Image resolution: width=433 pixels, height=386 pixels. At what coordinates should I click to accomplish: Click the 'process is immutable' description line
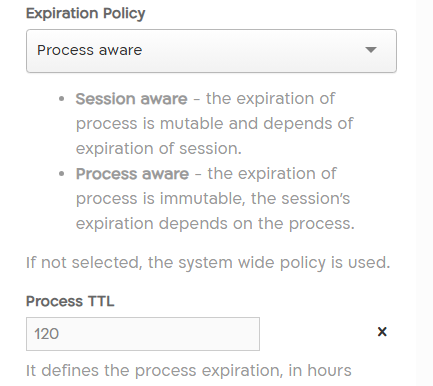(x=213, y=199)
